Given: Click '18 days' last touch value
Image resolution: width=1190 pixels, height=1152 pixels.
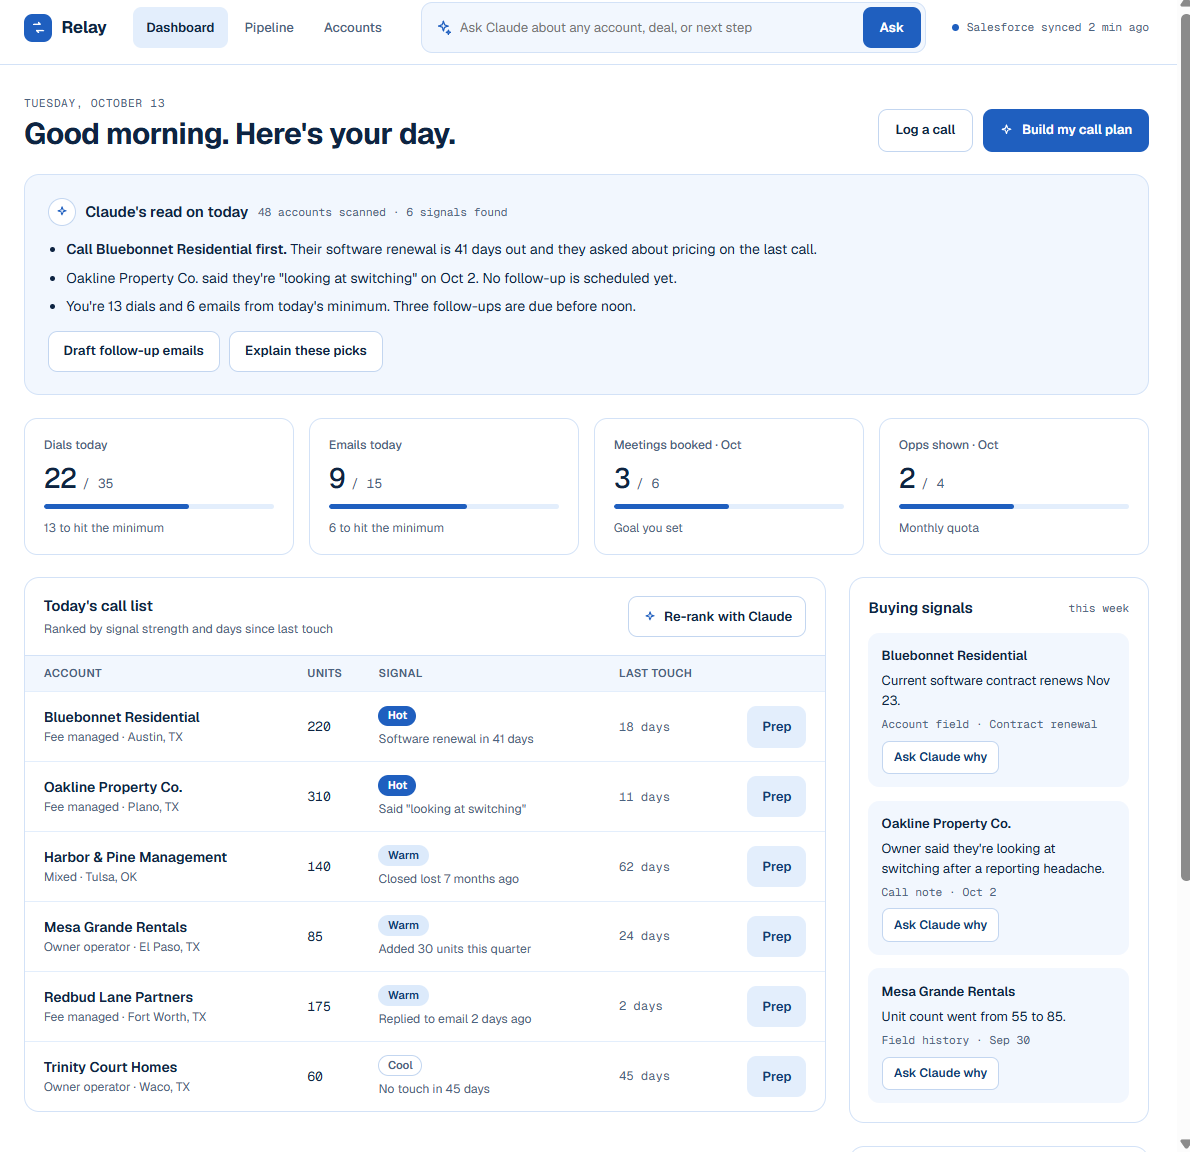Looking at the screenshot, I should tap(644, 727).
